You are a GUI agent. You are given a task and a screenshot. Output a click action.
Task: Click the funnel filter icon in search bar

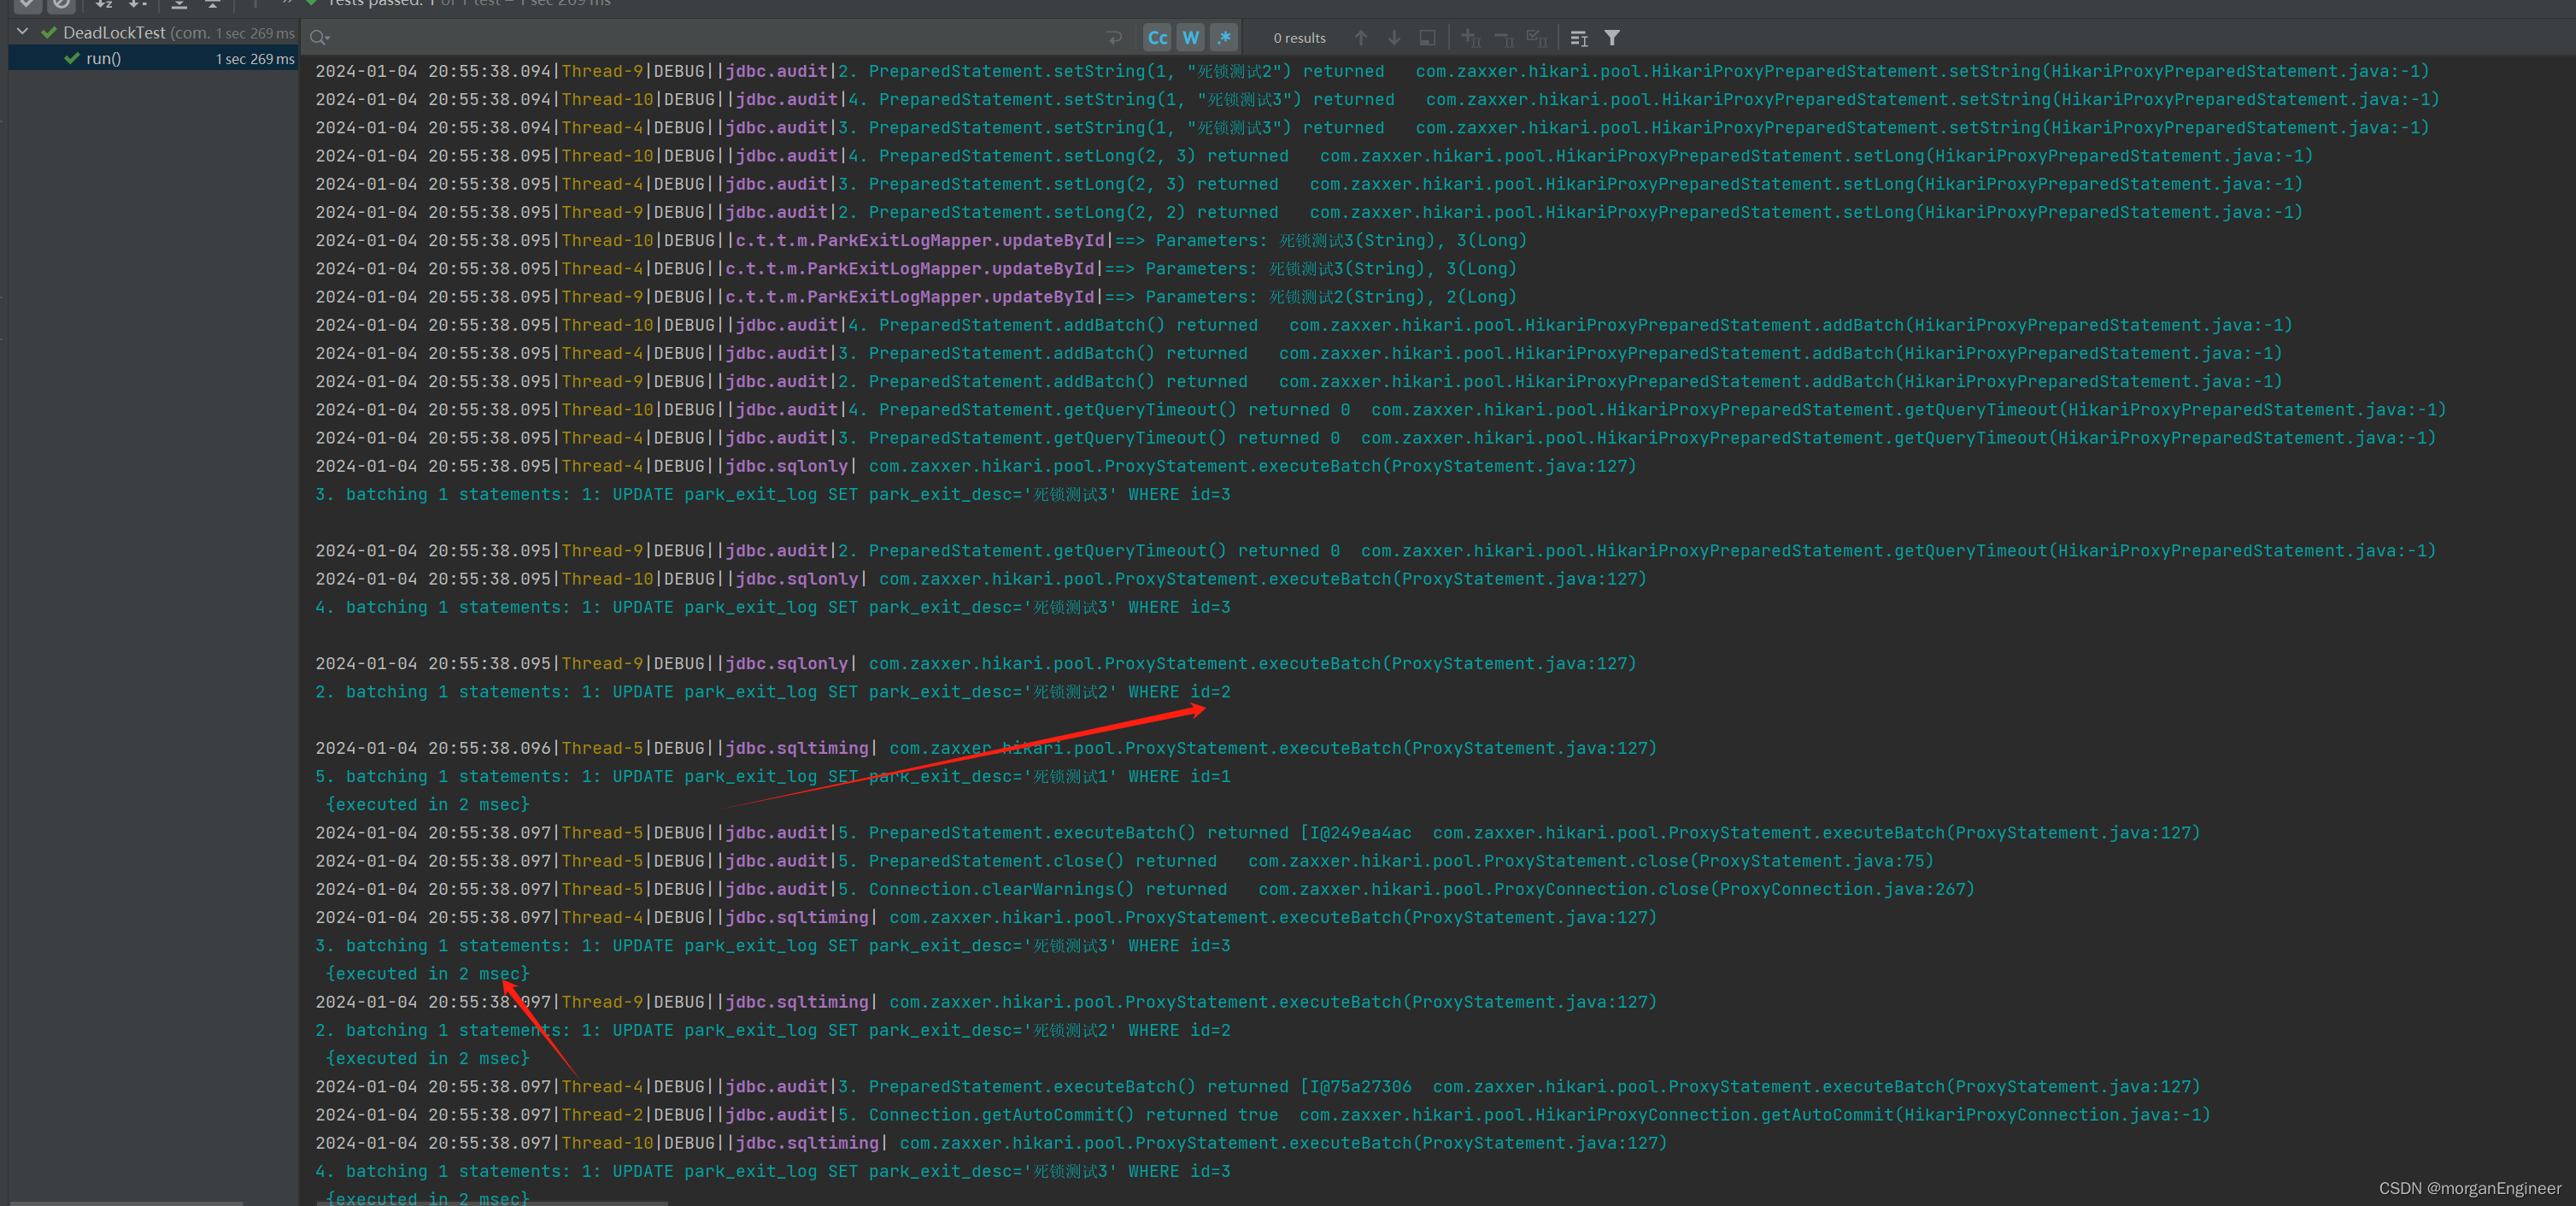(1612, 38)
